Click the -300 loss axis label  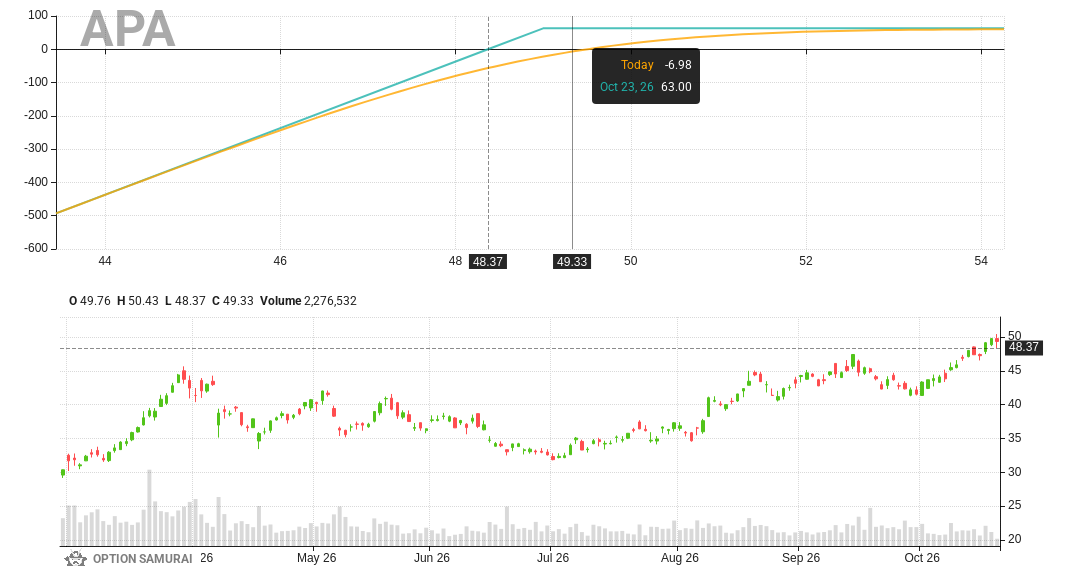(x=36, y=148)
